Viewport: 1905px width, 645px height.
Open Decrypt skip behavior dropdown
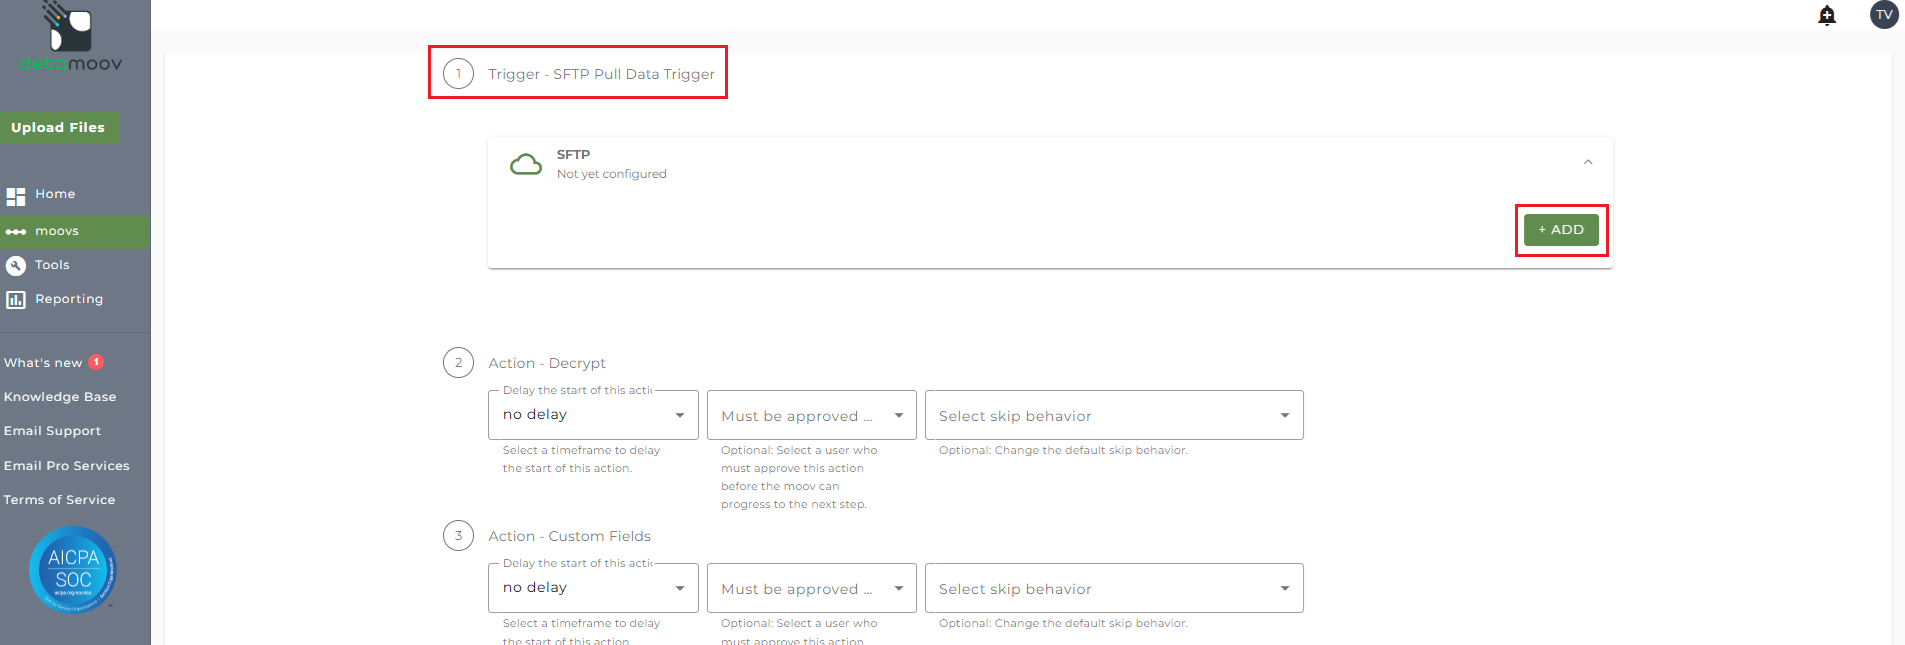coord(1114,416)
